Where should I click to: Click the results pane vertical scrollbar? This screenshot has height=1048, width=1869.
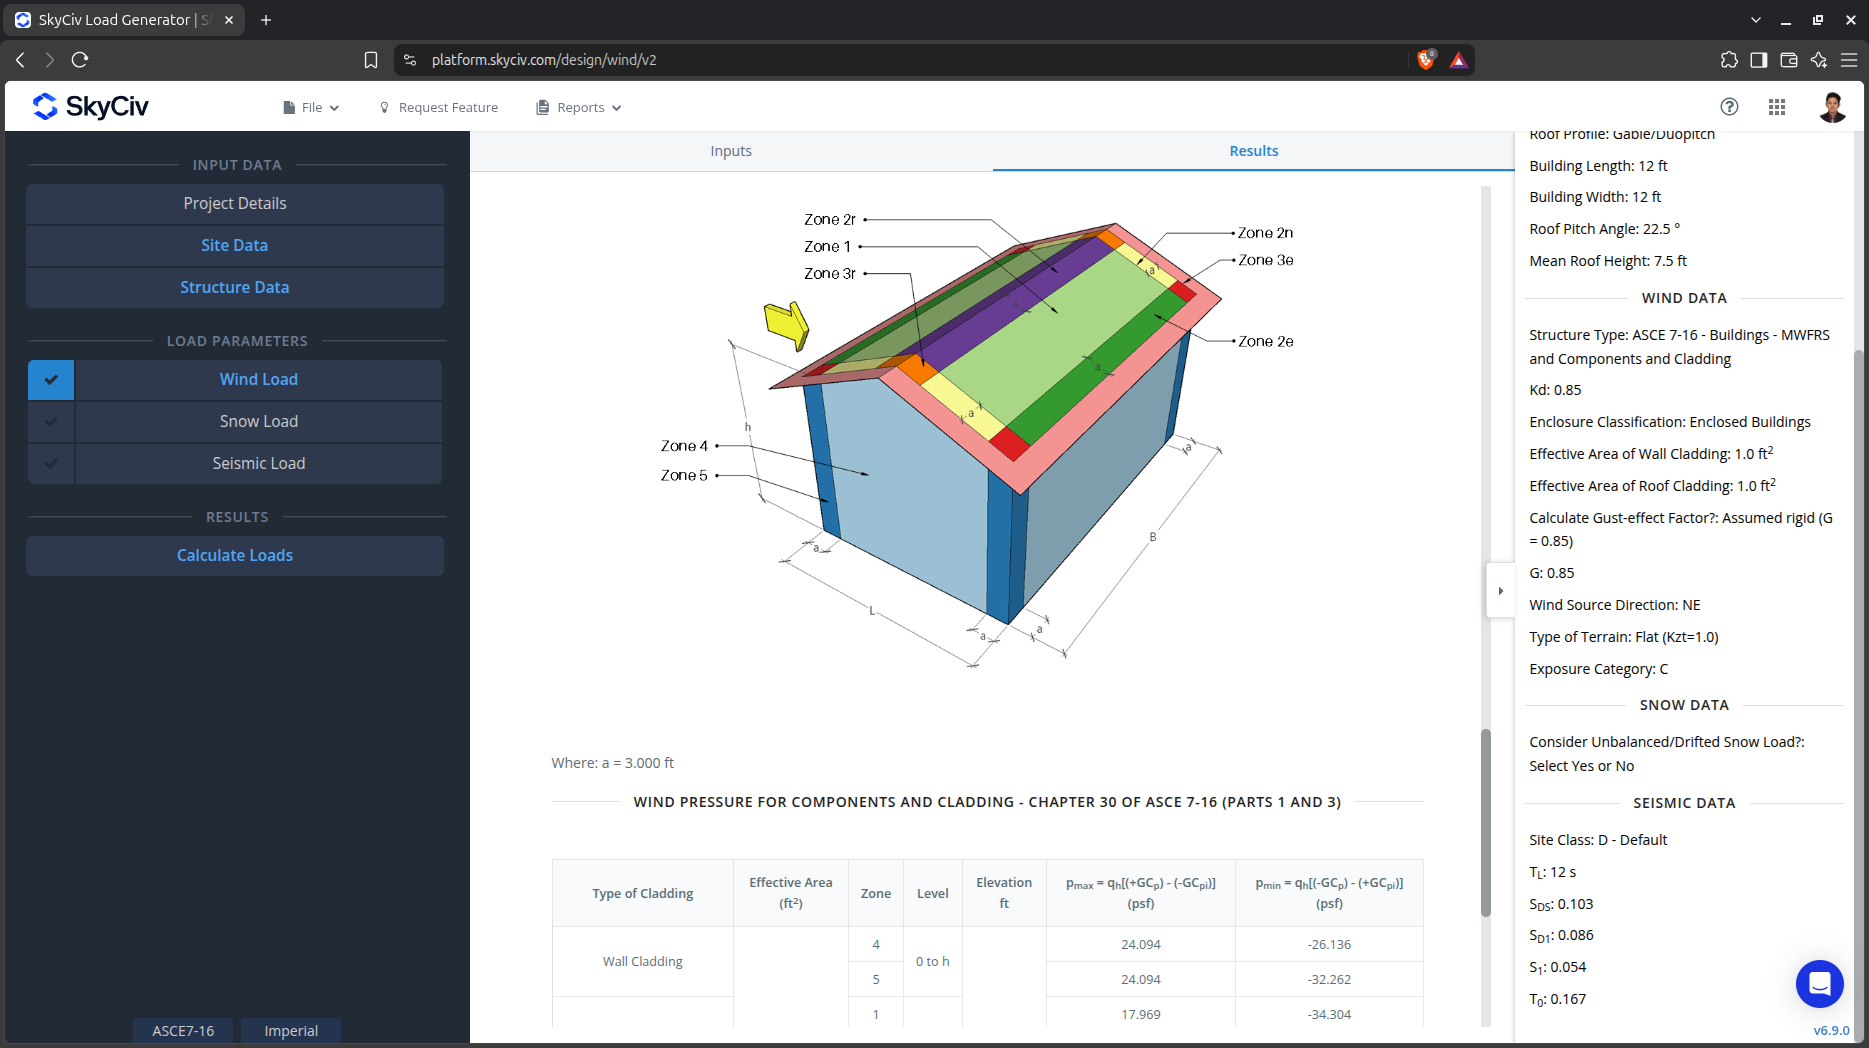click(x=1486, y=822)
